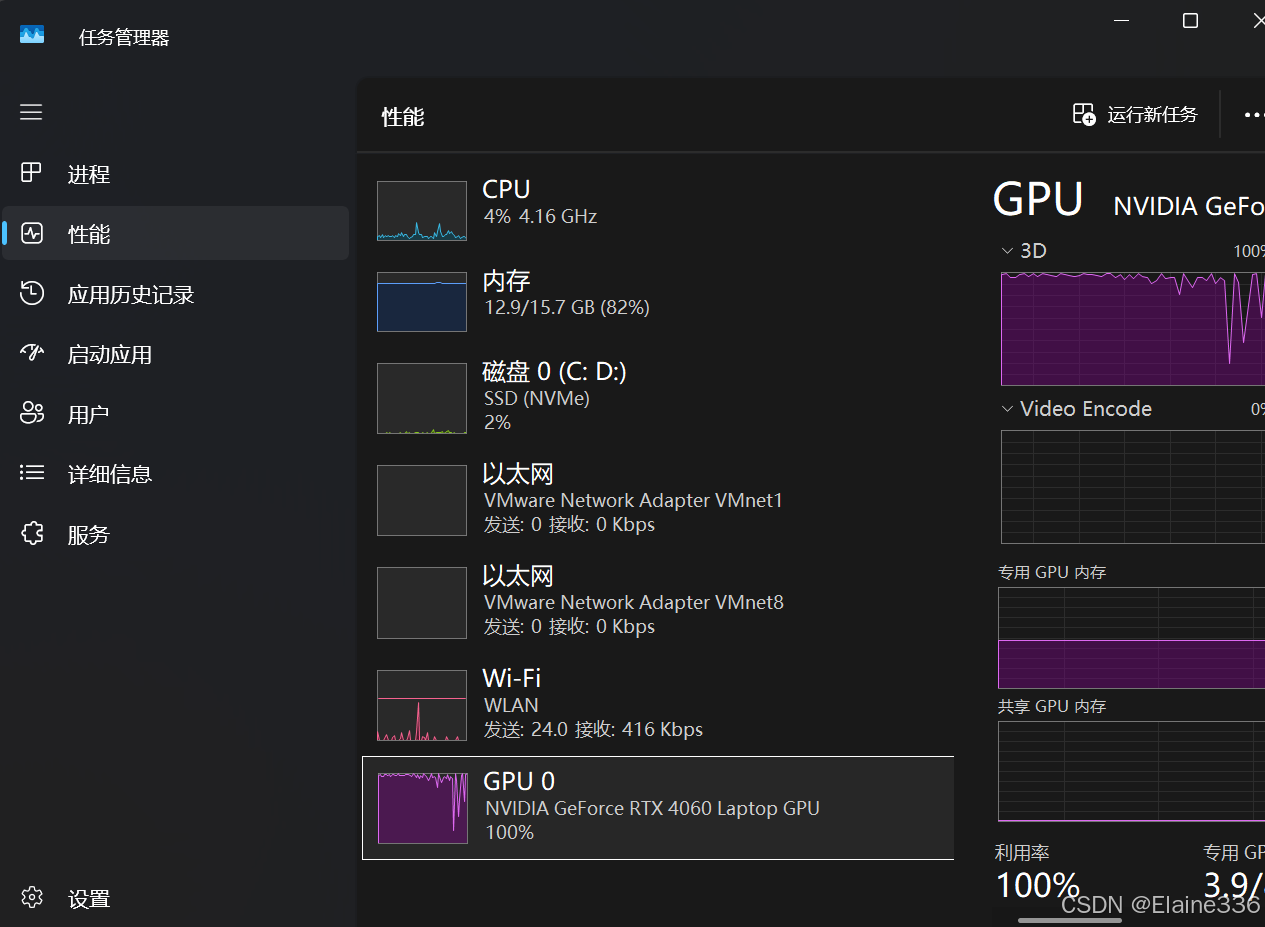Click NVIDIA GeForce RTX 4060 Laptop GPU text
The image size is (1265, 927).
[x=652, y=808]
